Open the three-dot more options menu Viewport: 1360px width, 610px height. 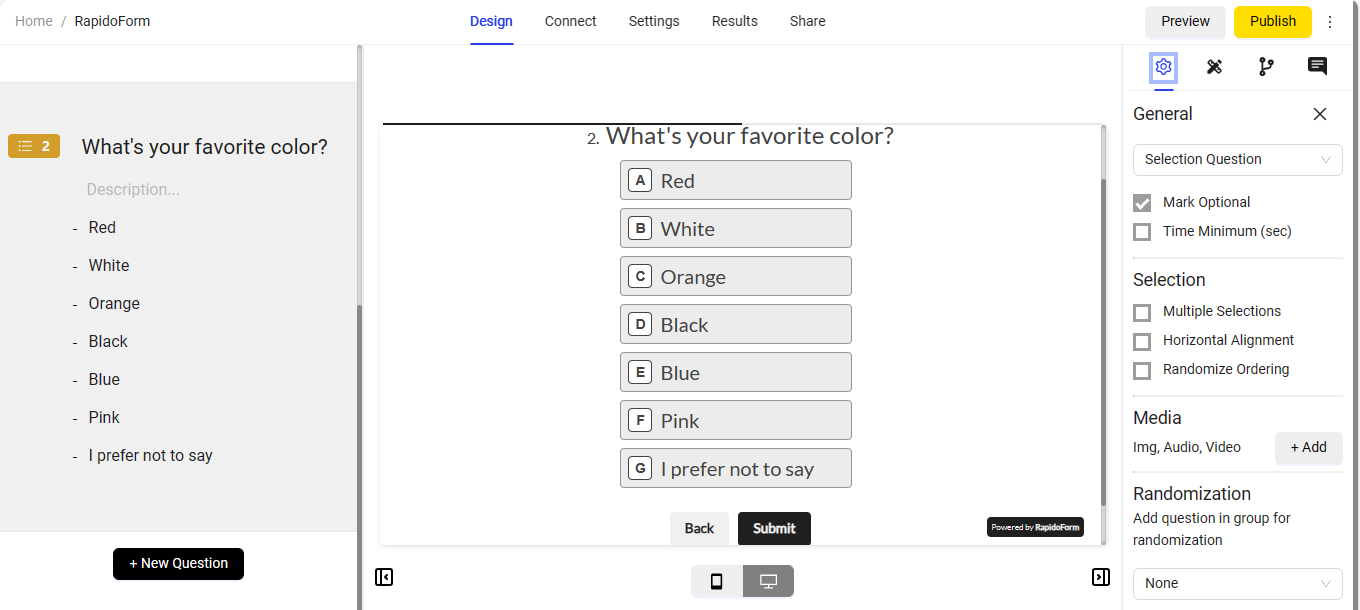point(1330,22)
